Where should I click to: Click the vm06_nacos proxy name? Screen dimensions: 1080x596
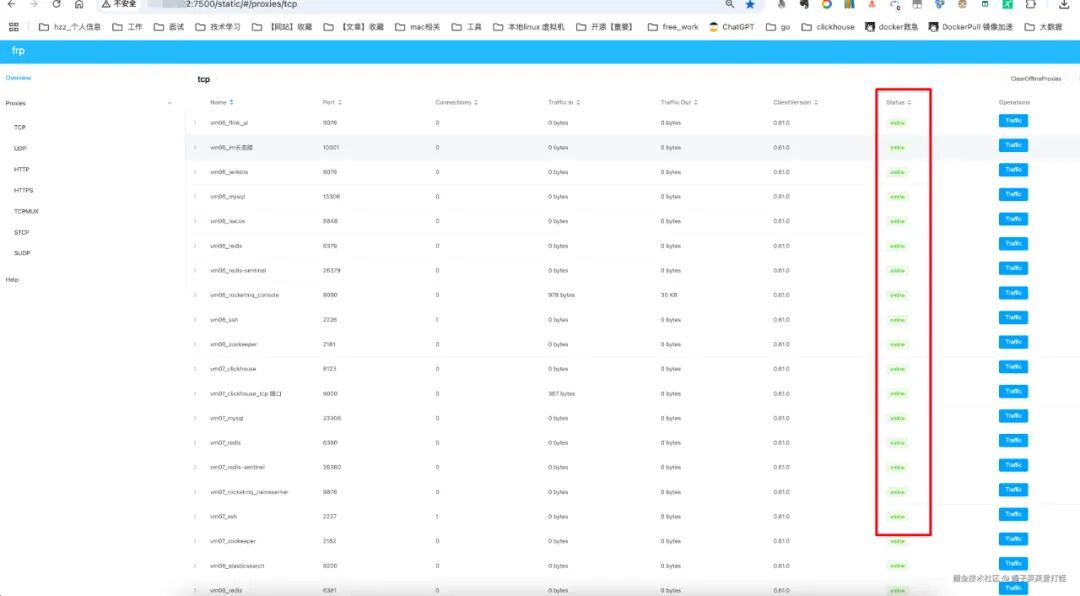pyautogui.click(x=227, y=221)
